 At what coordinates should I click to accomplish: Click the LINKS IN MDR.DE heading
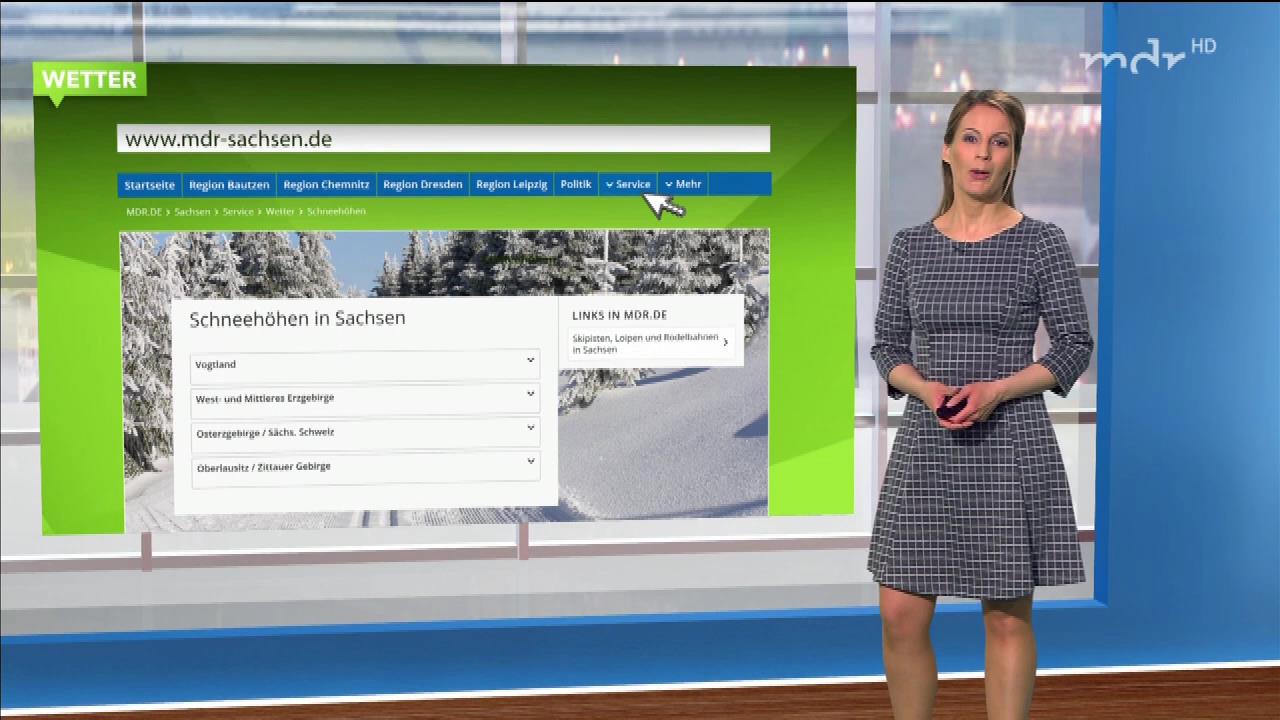pyautogui.click(x=619, y=315)
